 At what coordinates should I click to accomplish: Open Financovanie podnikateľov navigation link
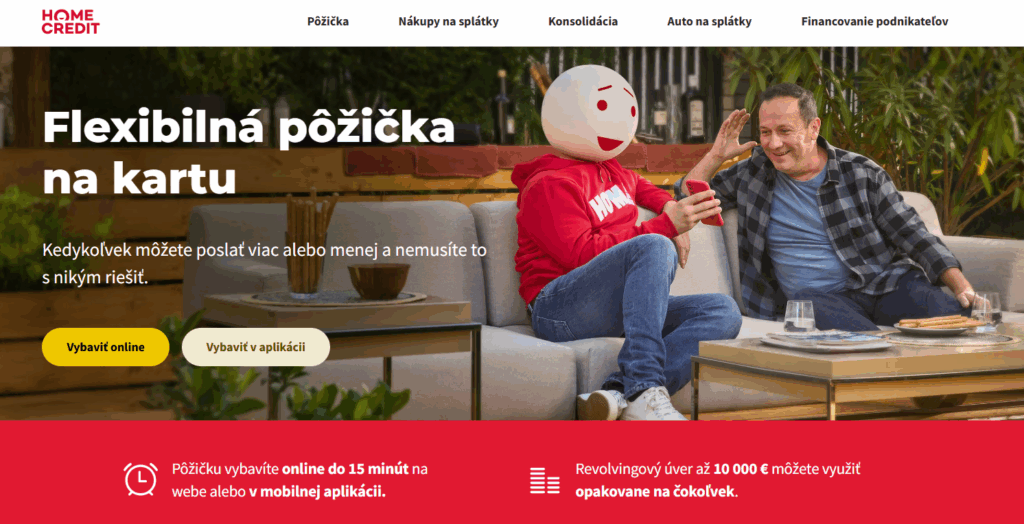[x=875, y=22]
